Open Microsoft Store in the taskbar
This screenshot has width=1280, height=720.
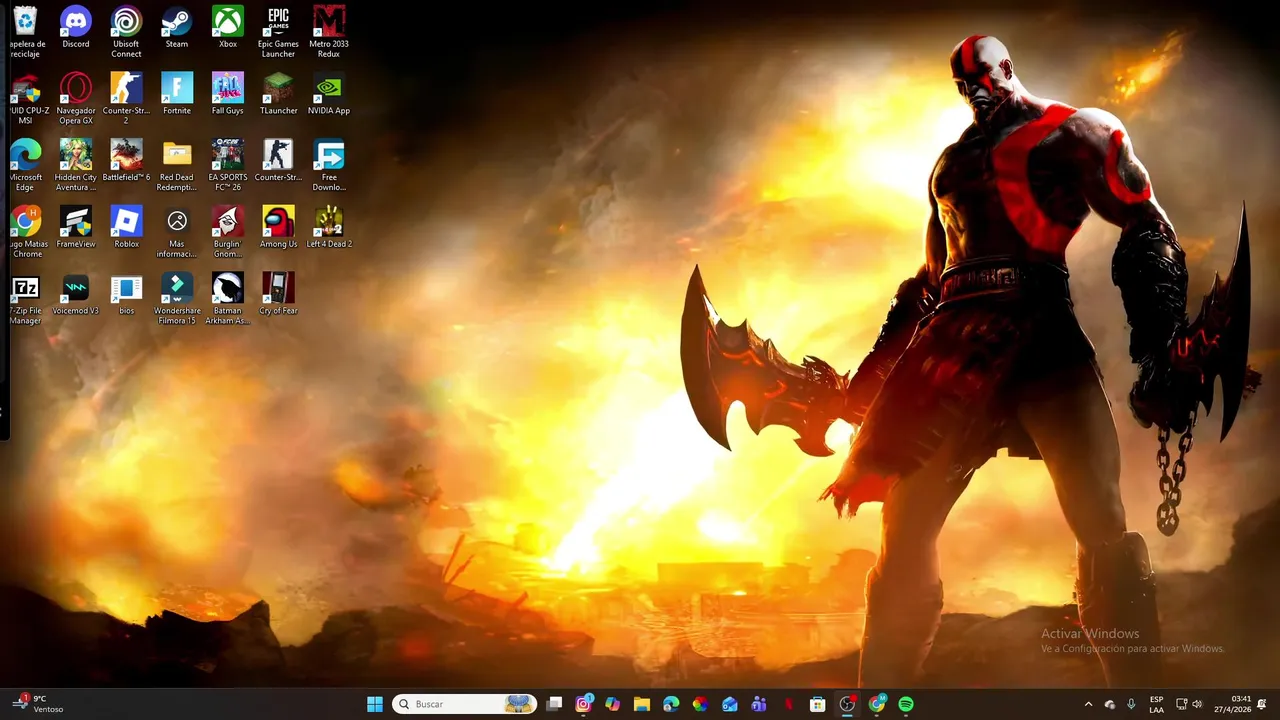pyautogui.click(x=817, y=704)
